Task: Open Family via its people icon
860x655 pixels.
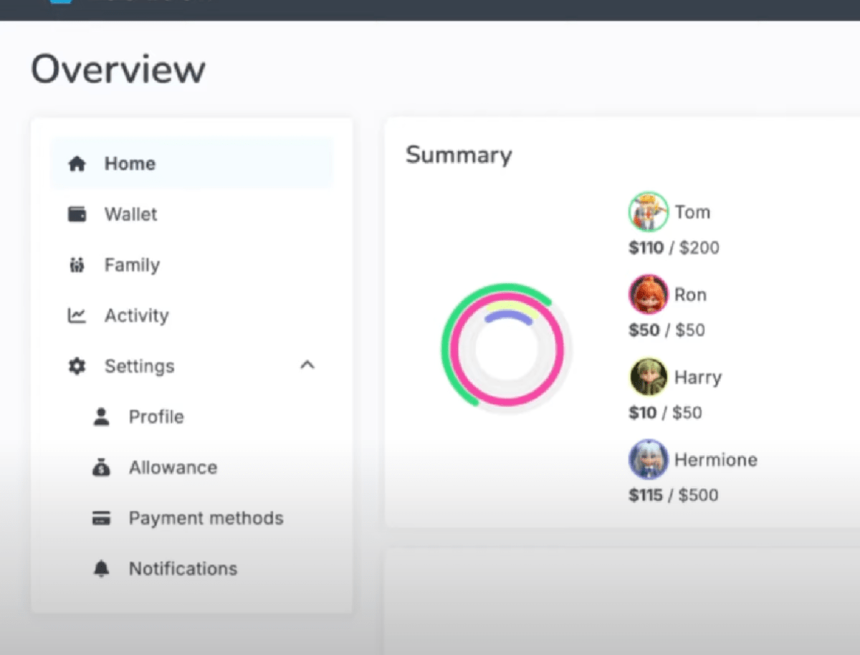Action: click(x=77, y=265)
